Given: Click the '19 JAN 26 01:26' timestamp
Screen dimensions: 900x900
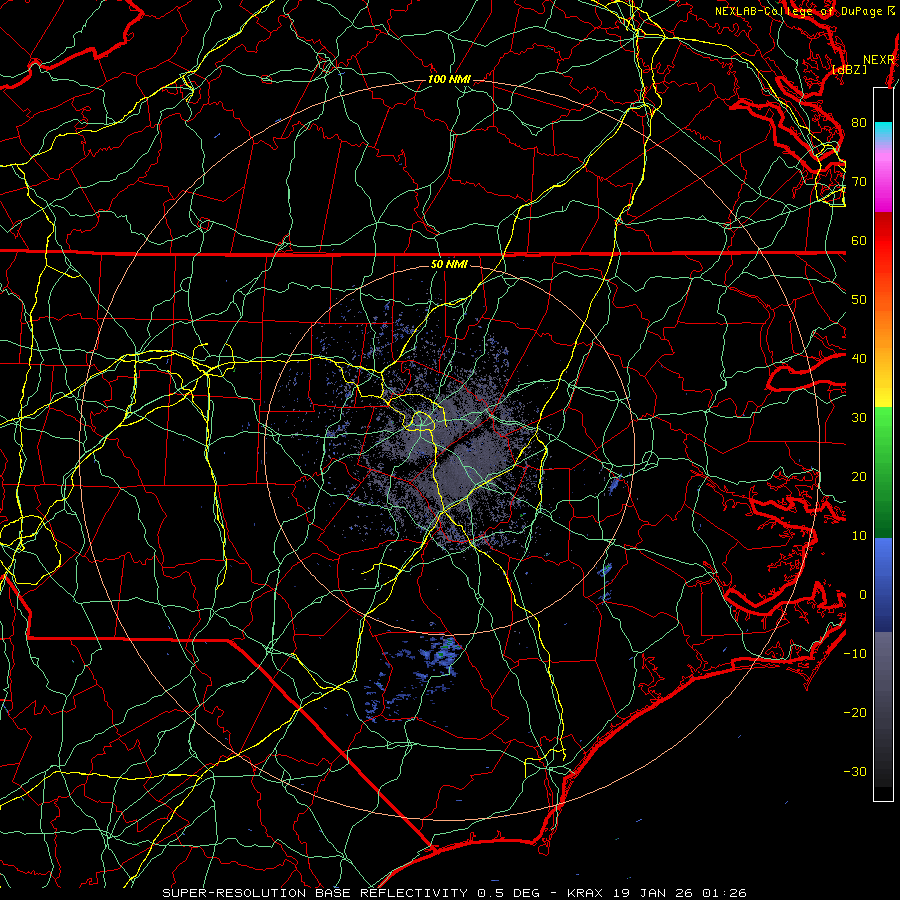Looking at the screenshot, I should 681,893.
